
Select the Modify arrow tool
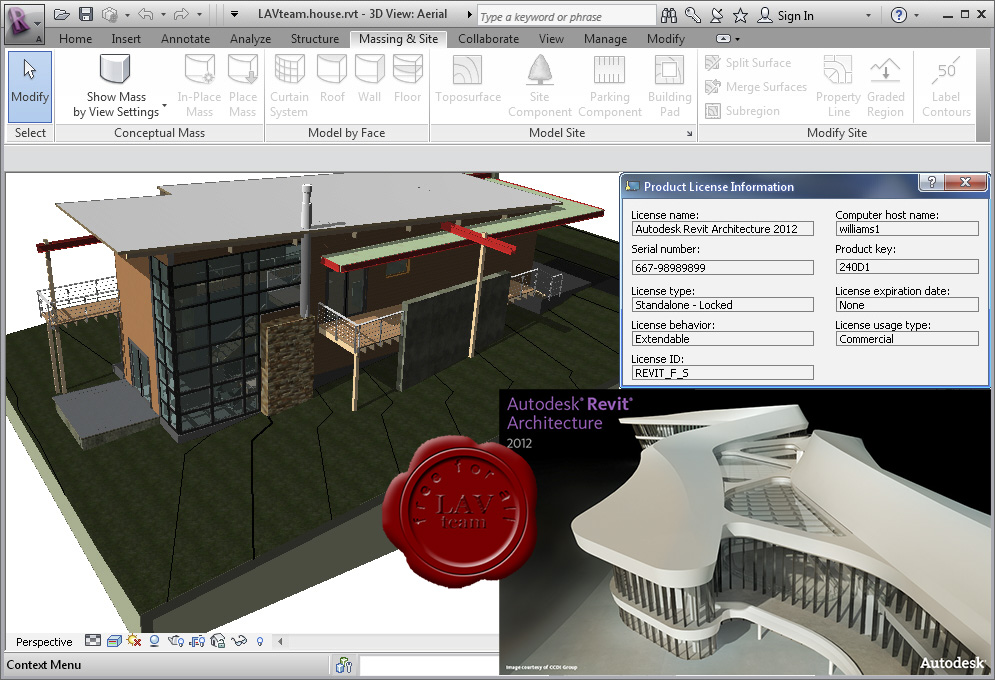(x=30, y=87)
